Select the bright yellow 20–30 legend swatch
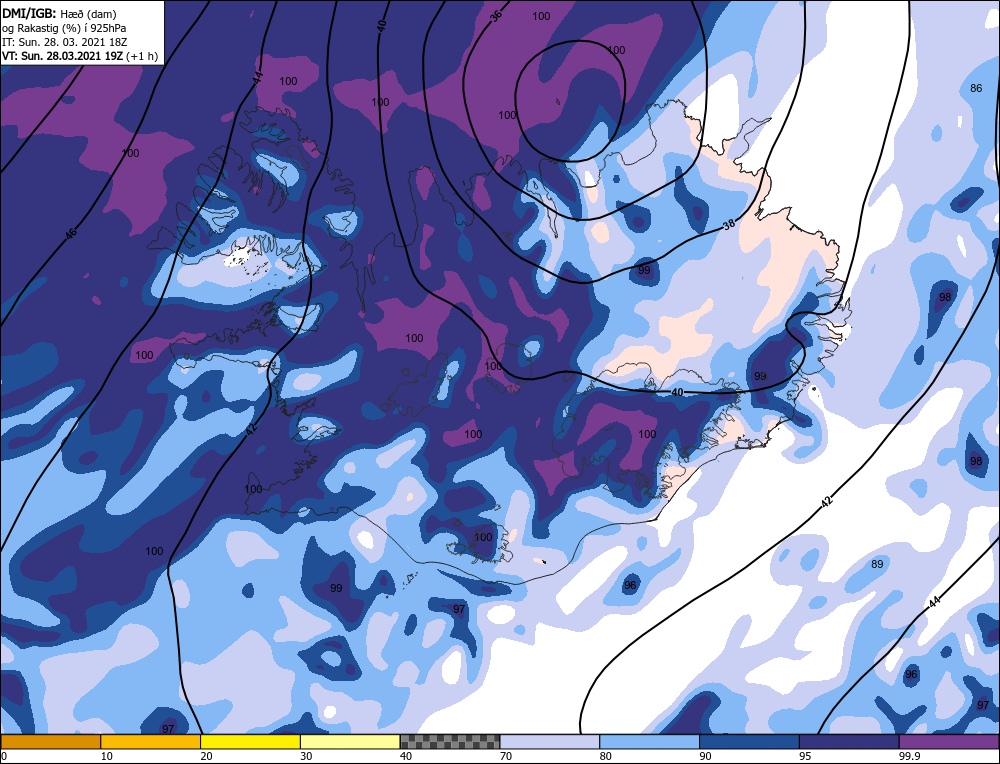 point(250,742)
